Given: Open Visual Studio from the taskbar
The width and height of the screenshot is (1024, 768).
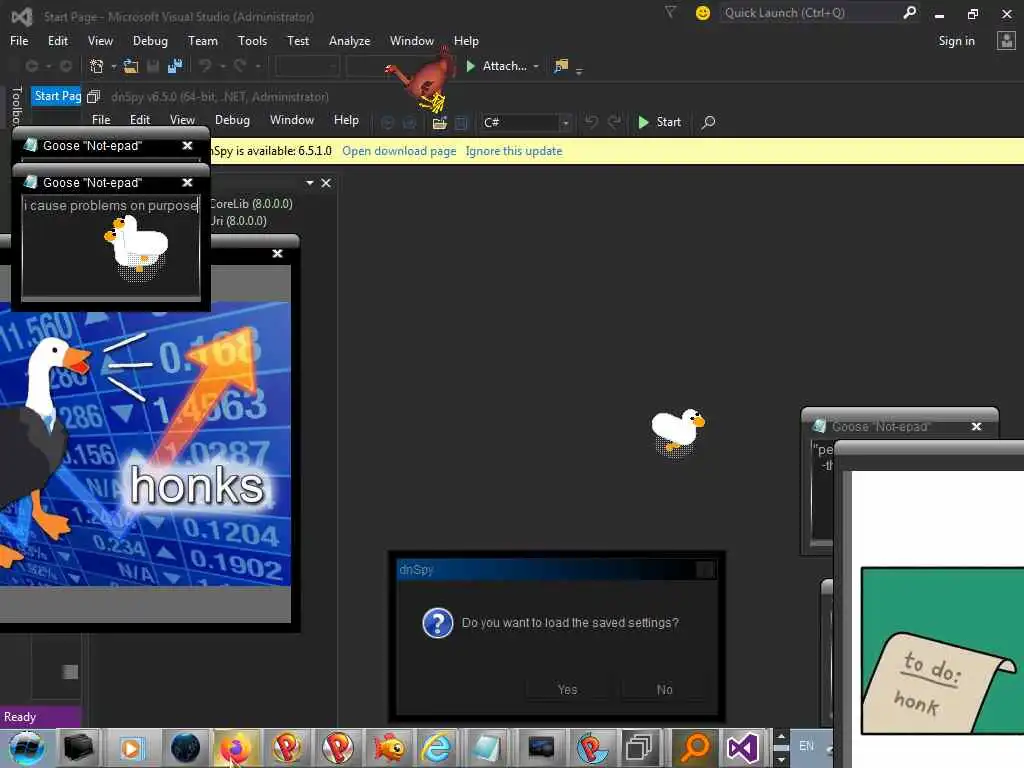Looking at the screenshot, I should 743,748.
